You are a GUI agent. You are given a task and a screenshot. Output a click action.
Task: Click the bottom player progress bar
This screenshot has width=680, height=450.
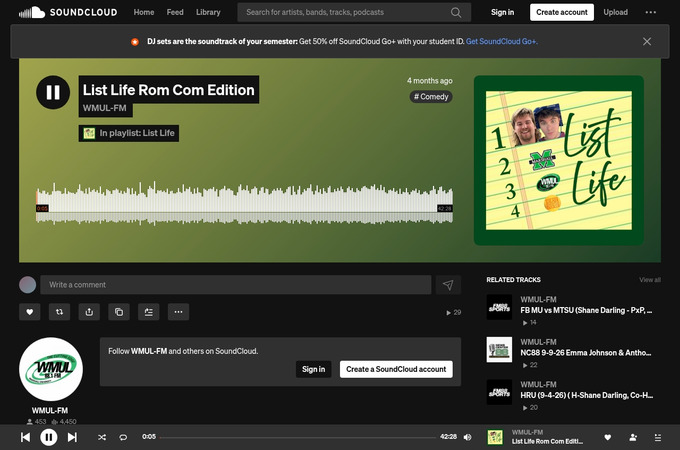click(x=298, y=437)
